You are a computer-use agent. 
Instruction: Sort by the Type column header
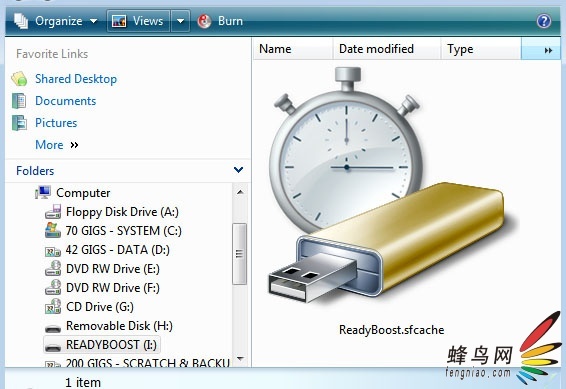pyautogui.click(x=481, y=49)
